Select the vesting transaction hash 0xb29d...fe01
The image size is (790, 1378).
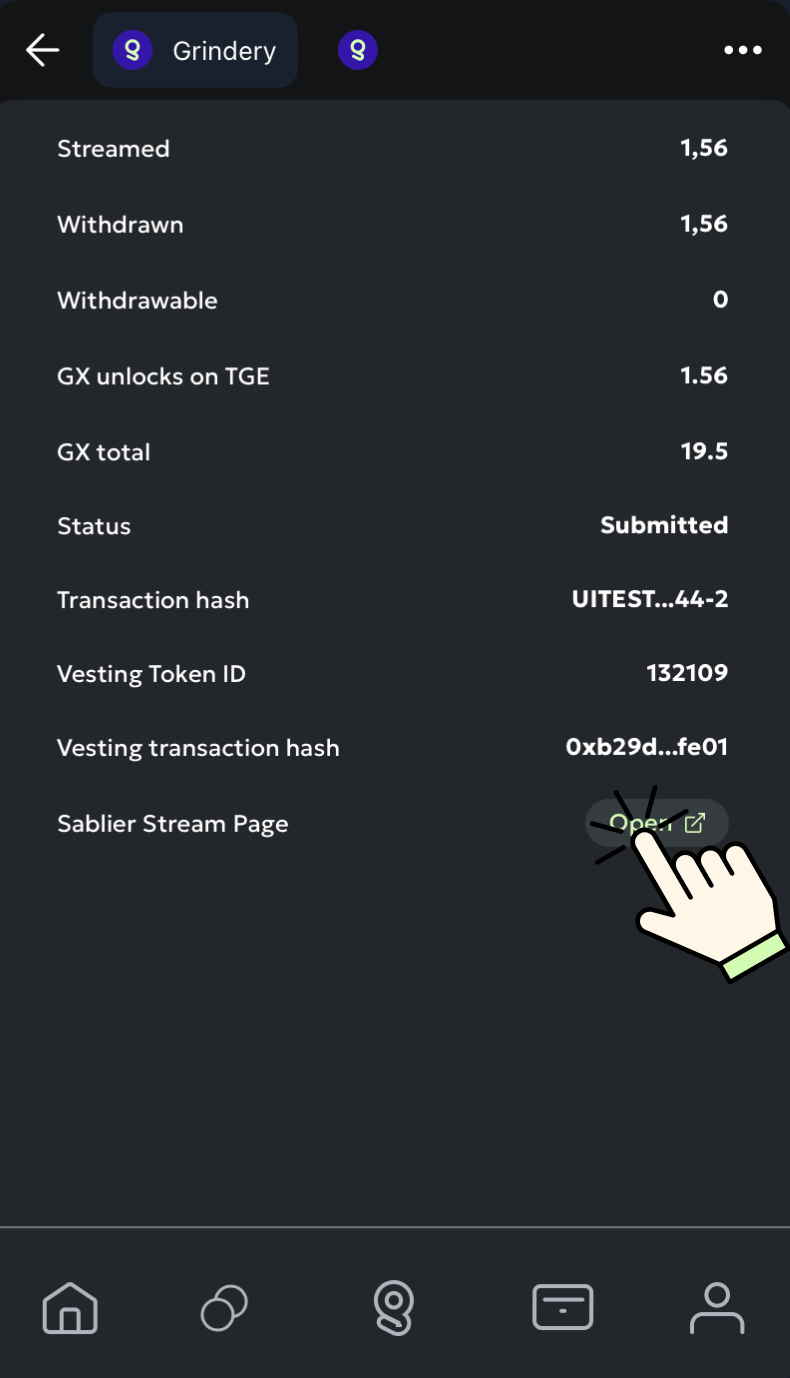[647, 747]
